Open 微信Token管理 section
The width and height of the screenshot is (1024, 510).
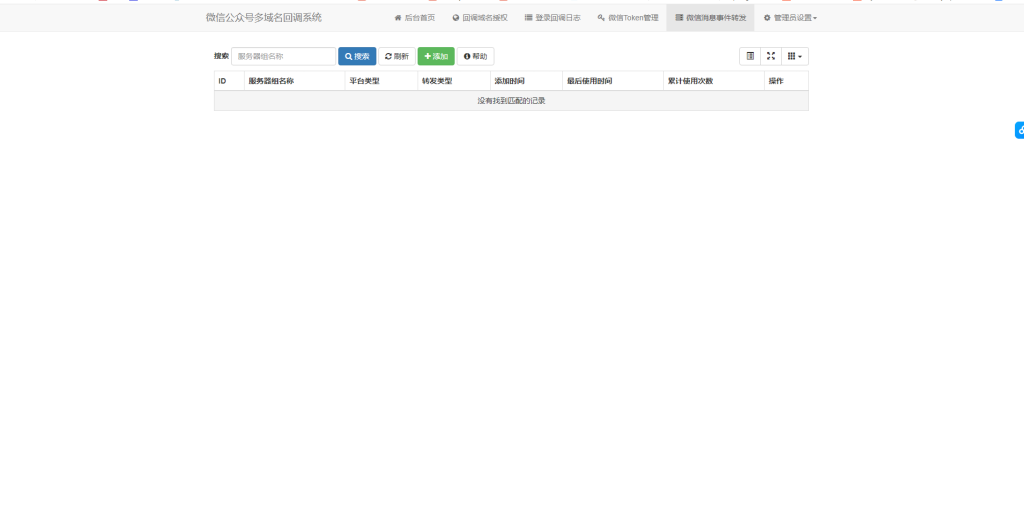click(x=628, y=18)
